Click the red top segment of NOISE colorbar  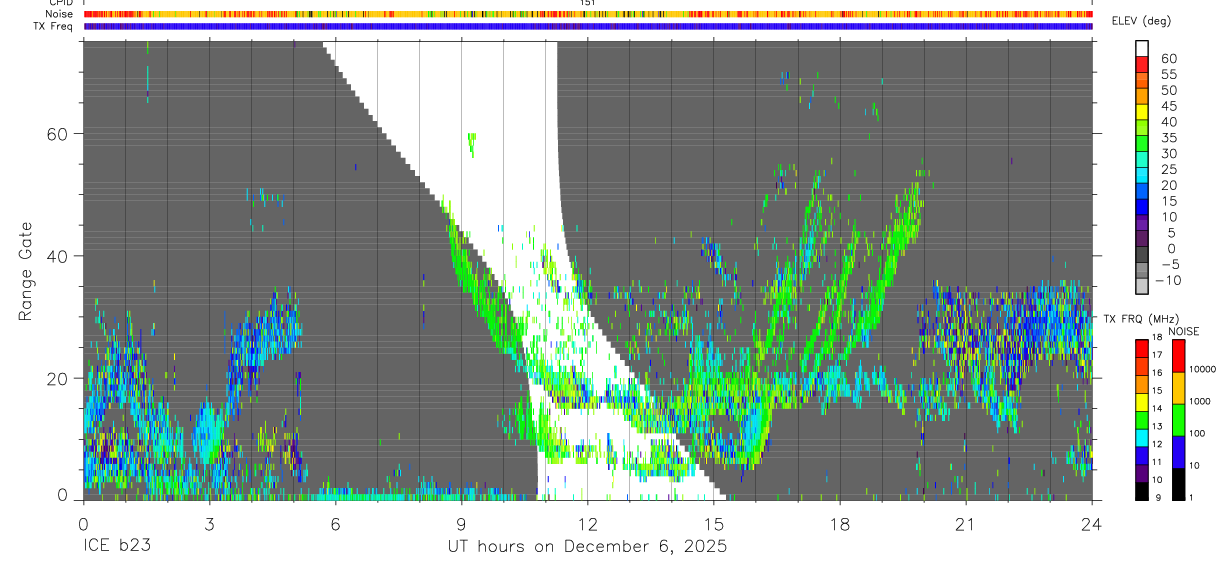click(1178, 355)
